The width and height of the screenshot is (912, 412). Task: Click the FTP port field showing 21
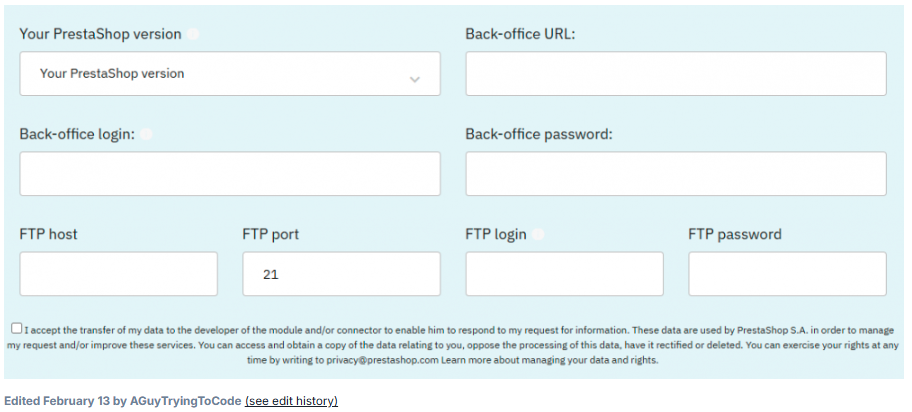[341, 274]
